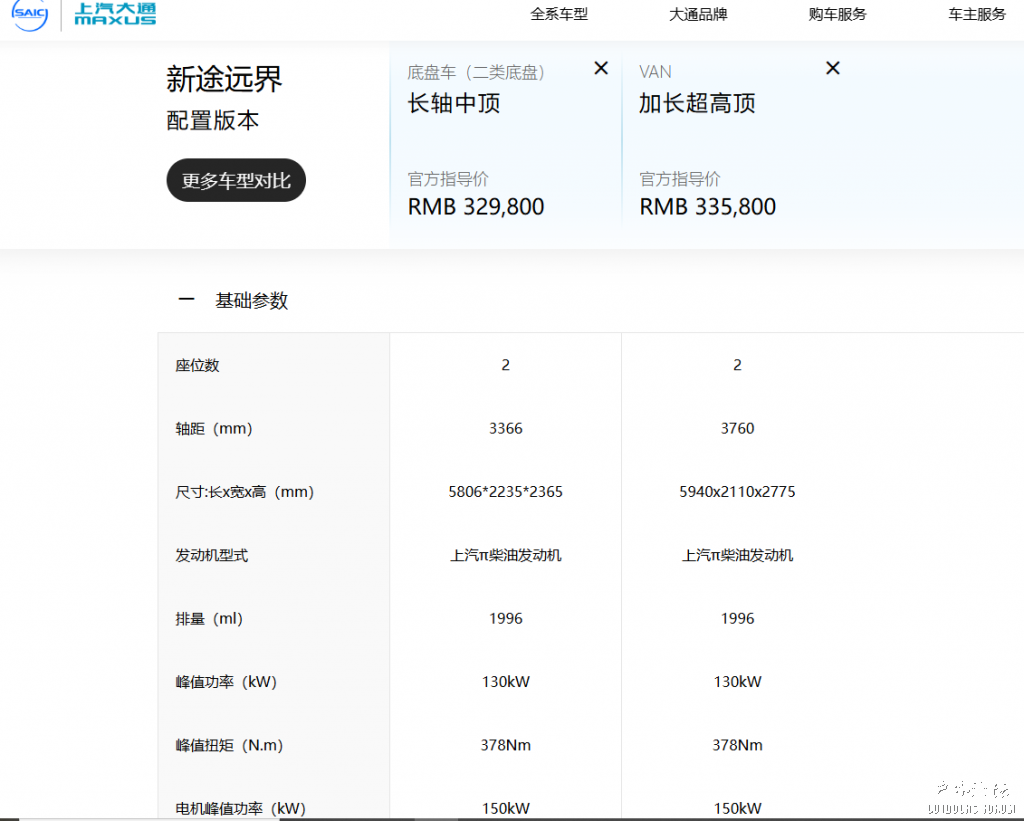Viewport: 1024px width, 821px height.
Task: Click the watermark logo in bottom-right corner
Action: click(x=972, y=797)
